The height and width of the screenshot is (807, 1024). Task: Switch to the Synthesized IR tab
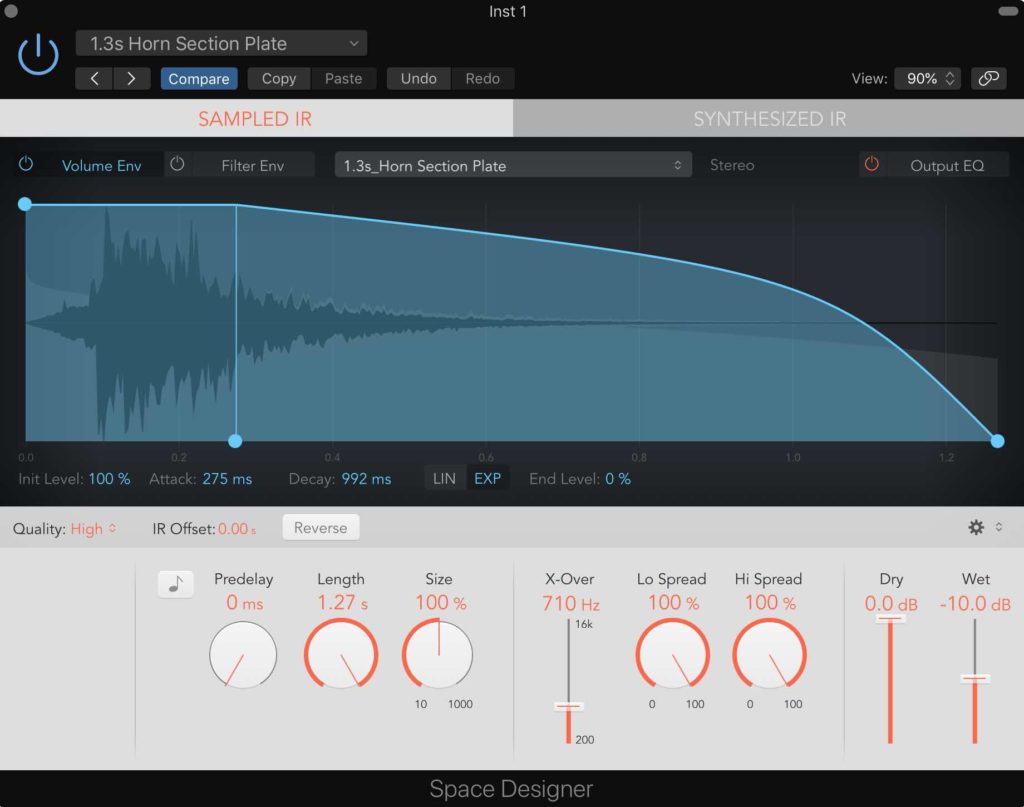769,119
